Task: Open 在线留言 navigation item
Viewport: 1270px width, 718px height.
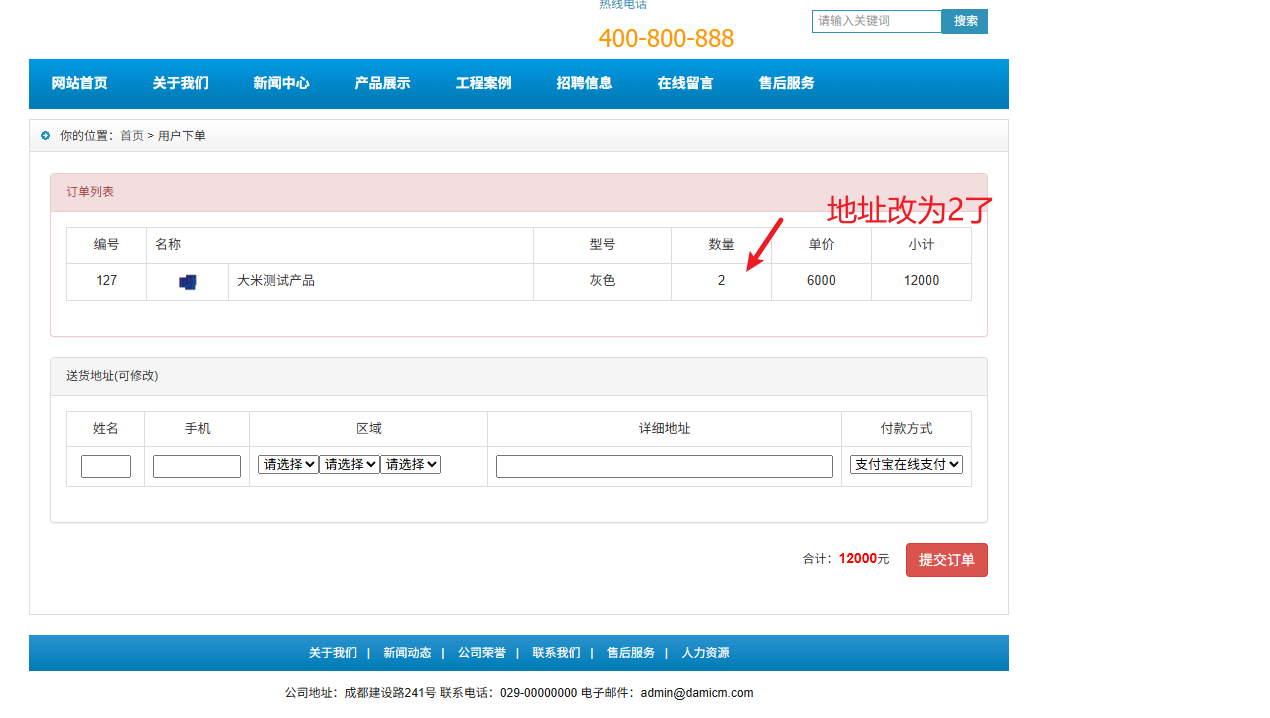Action: [x=685, y=84]
